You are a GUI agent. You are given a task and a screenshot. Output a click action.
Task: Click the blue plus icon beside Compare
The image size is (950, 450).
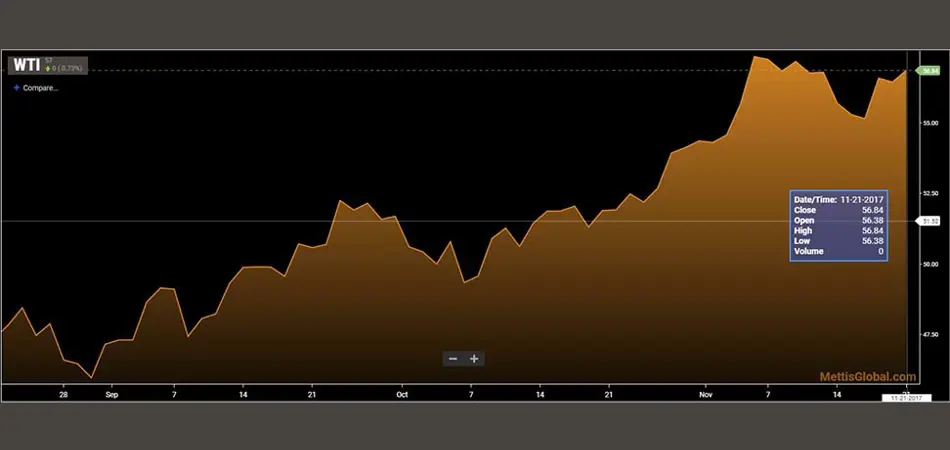[16, 88]
